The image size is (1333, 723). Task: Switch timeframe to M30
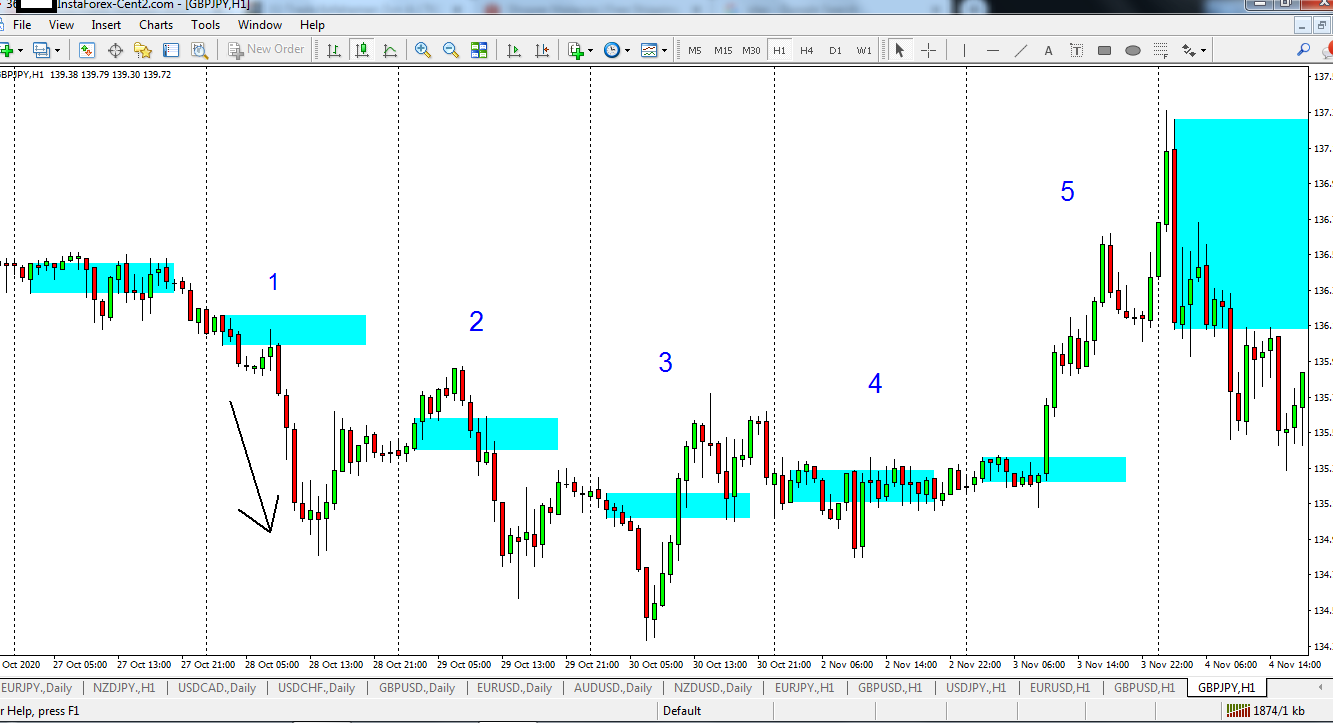click(752, 51)
